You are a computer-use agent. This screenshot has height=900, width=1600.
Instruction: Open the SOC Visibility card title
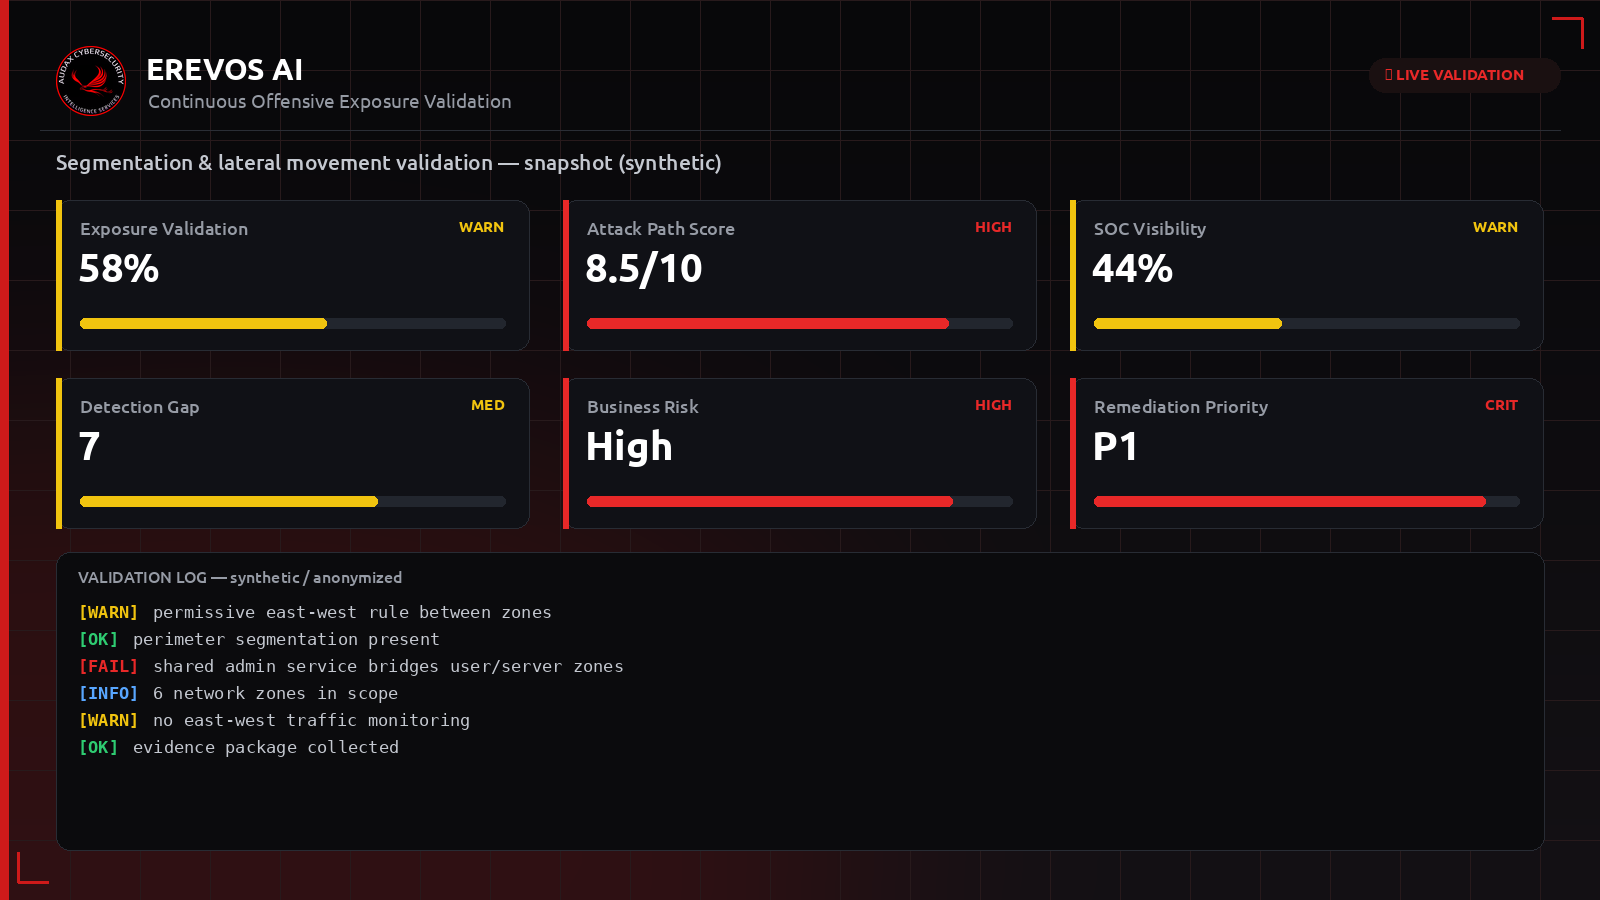(1150, 229)
